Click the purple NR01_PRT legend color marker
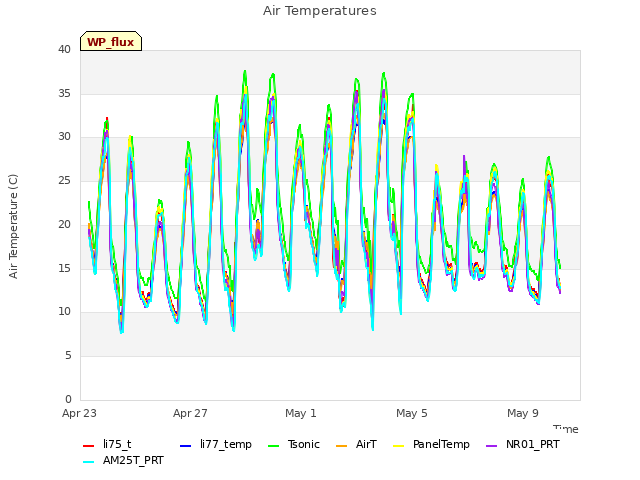The height and width of the screenshot is (480, 640). click(x=492, y=445)
